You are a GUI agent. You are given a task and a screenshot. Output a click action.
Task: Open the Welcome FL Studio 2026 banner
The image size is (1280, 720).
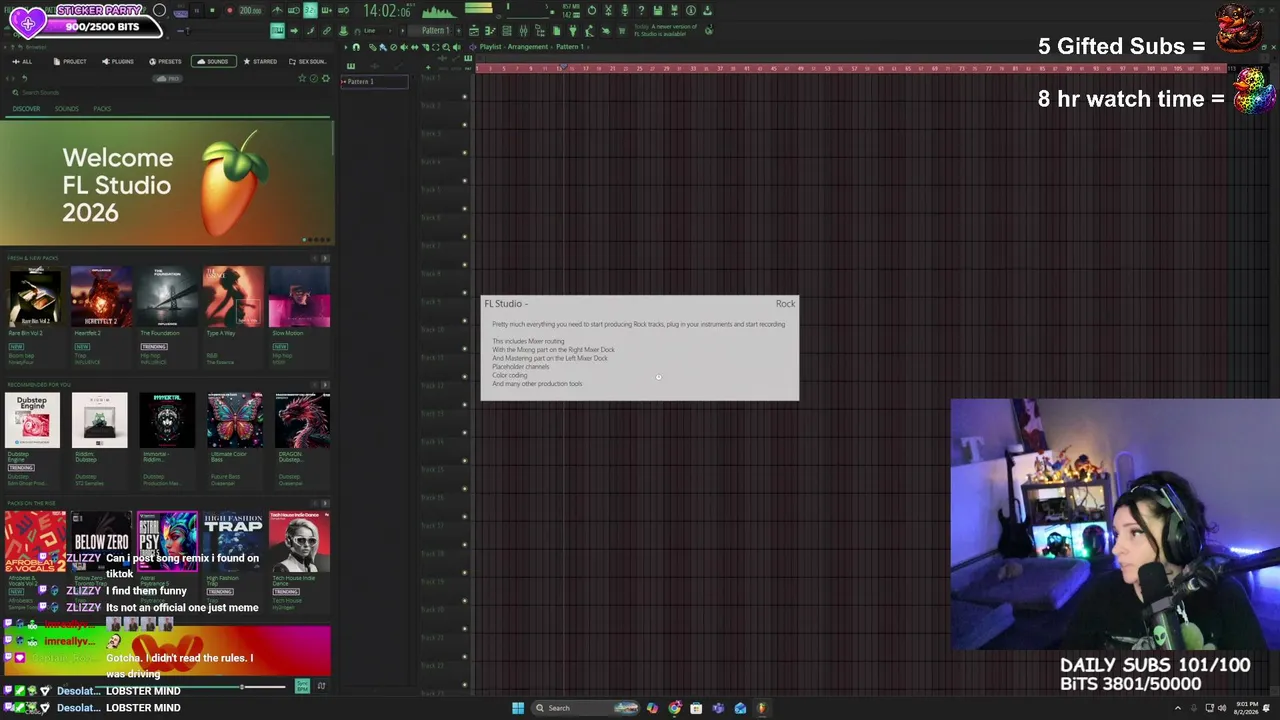(166, 182)
